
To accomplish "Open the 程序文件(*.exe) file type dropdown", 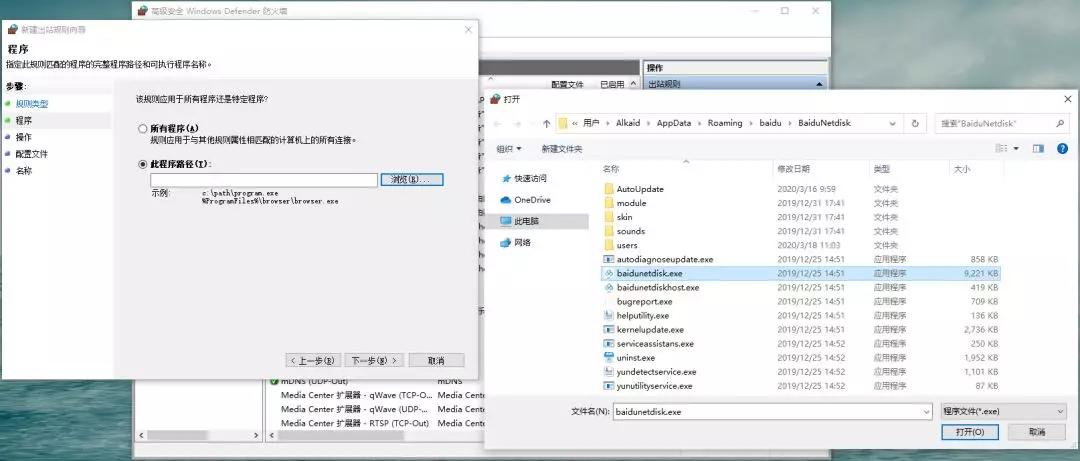I will (x=1004, y=411).
